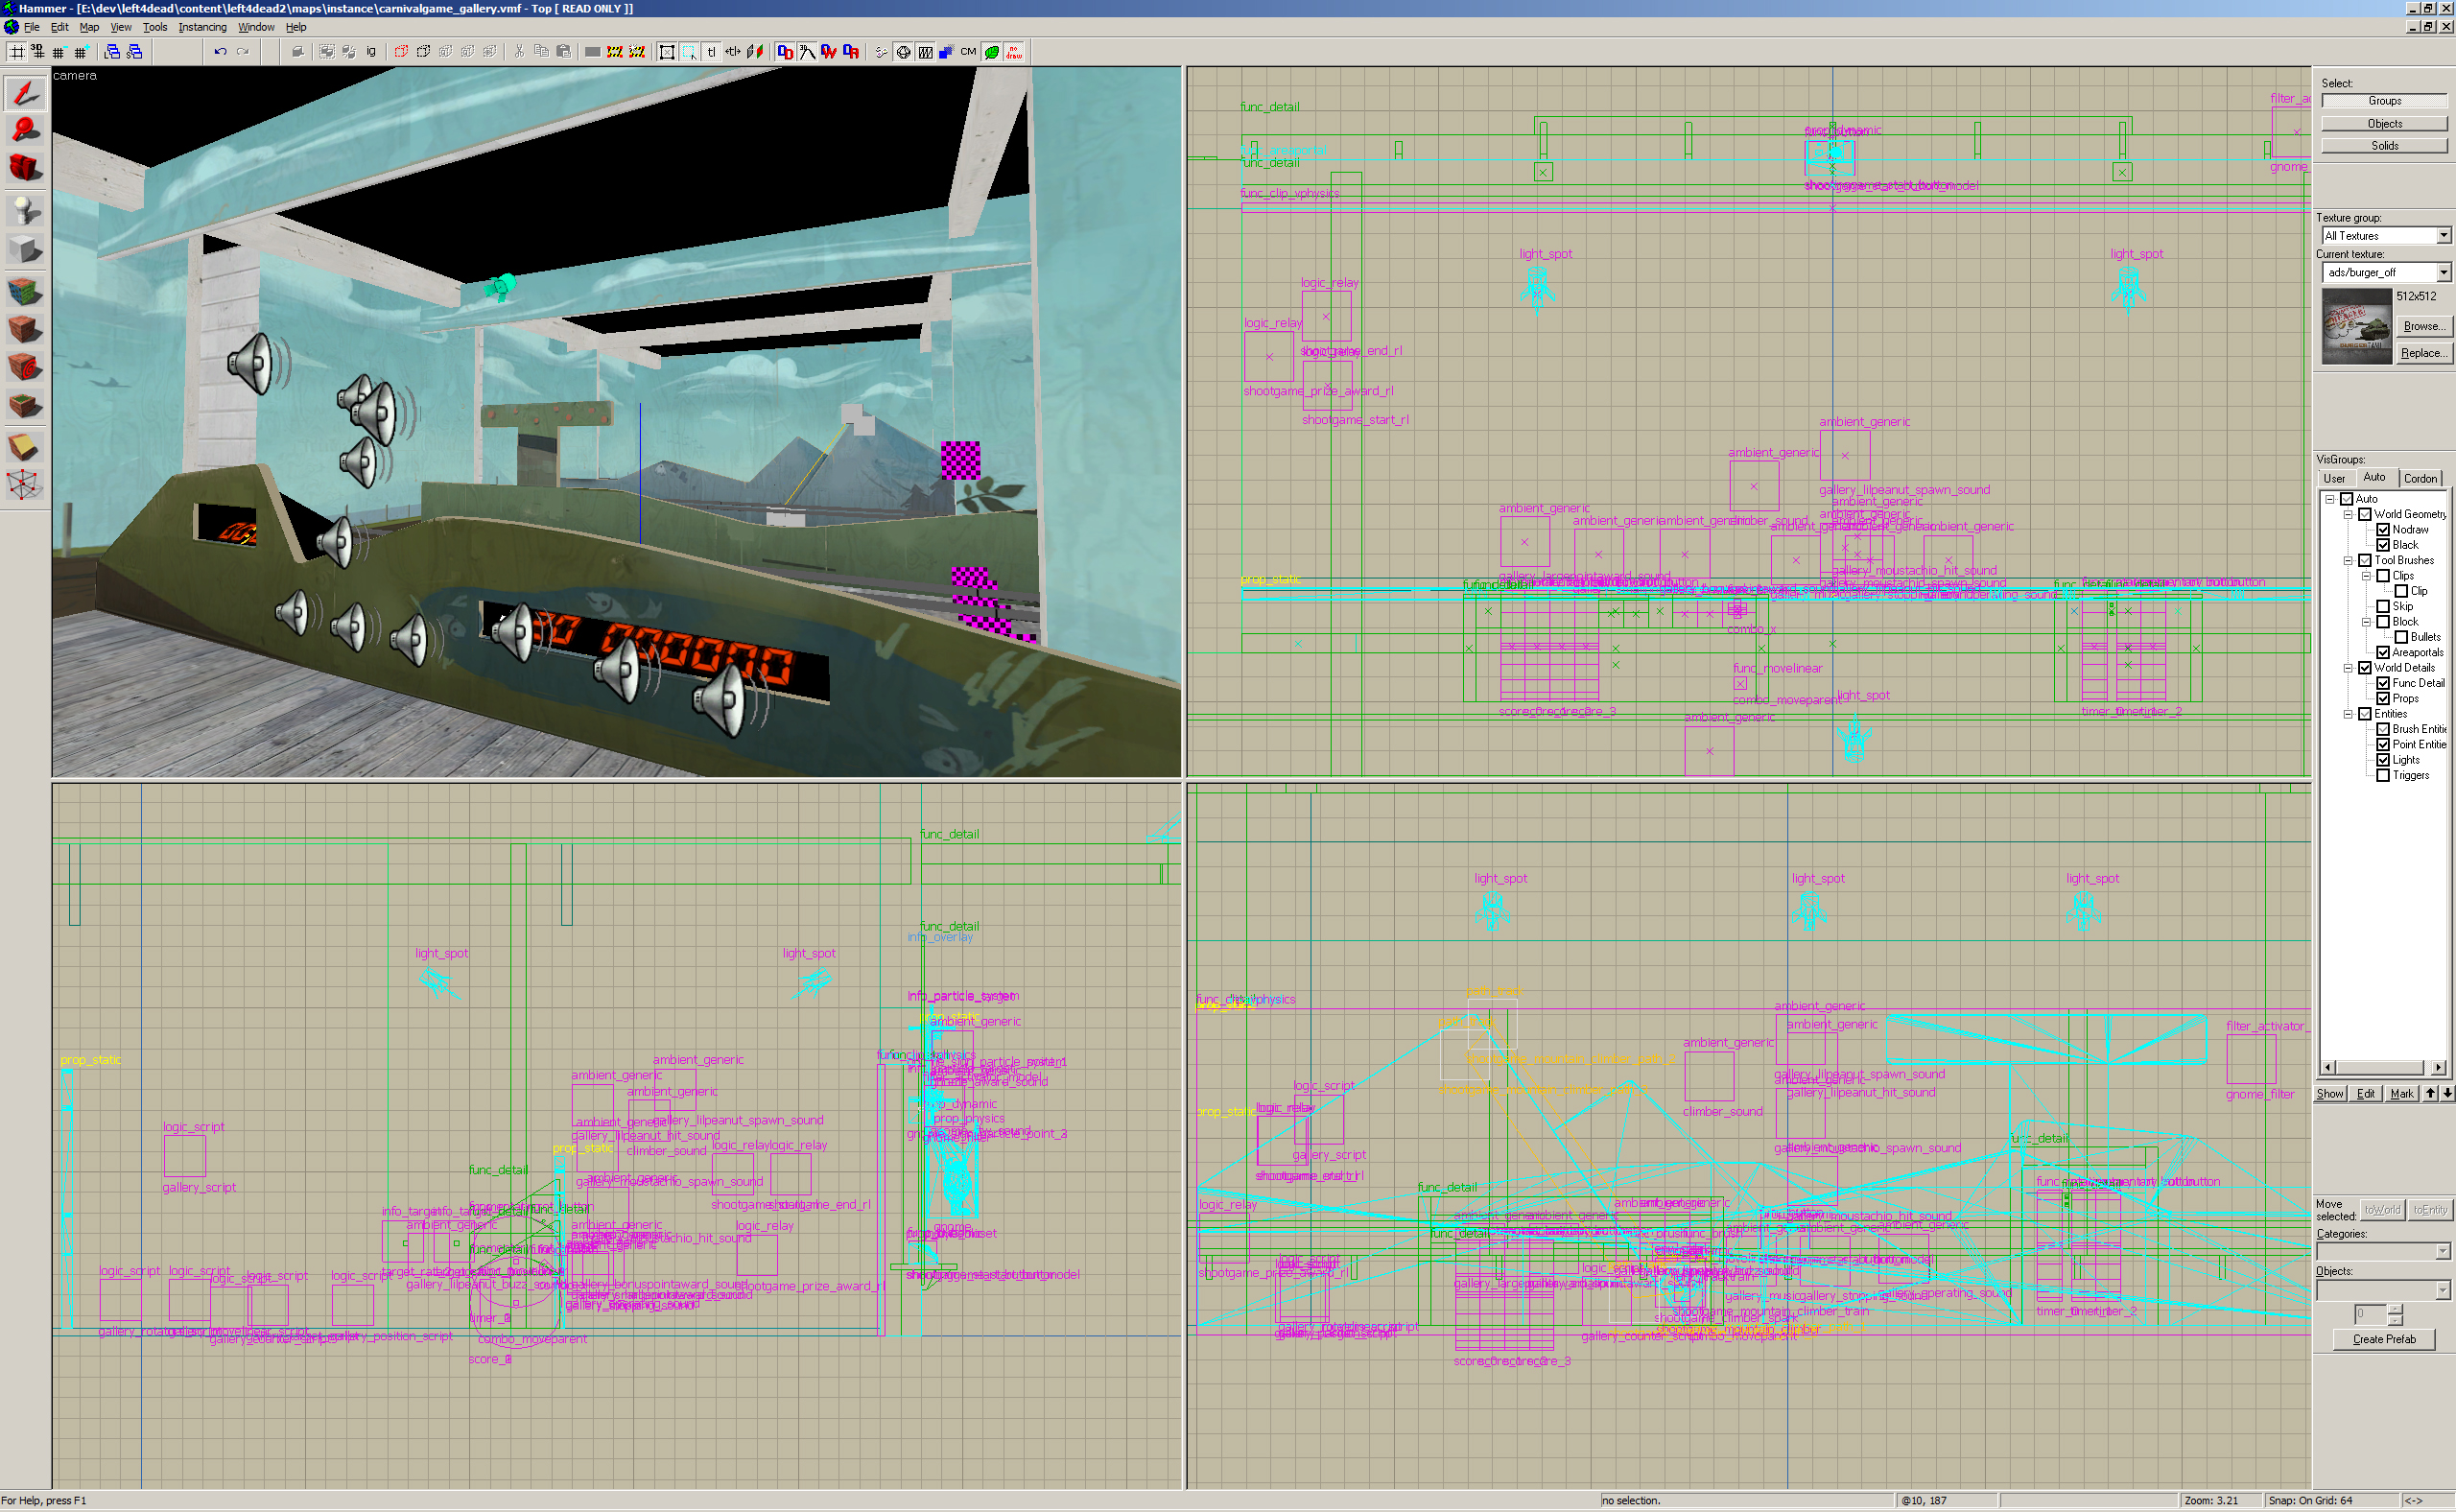
Task: Click the current texture preview thumbnail
Action: pyautogui.click(x=2357, y=326)
